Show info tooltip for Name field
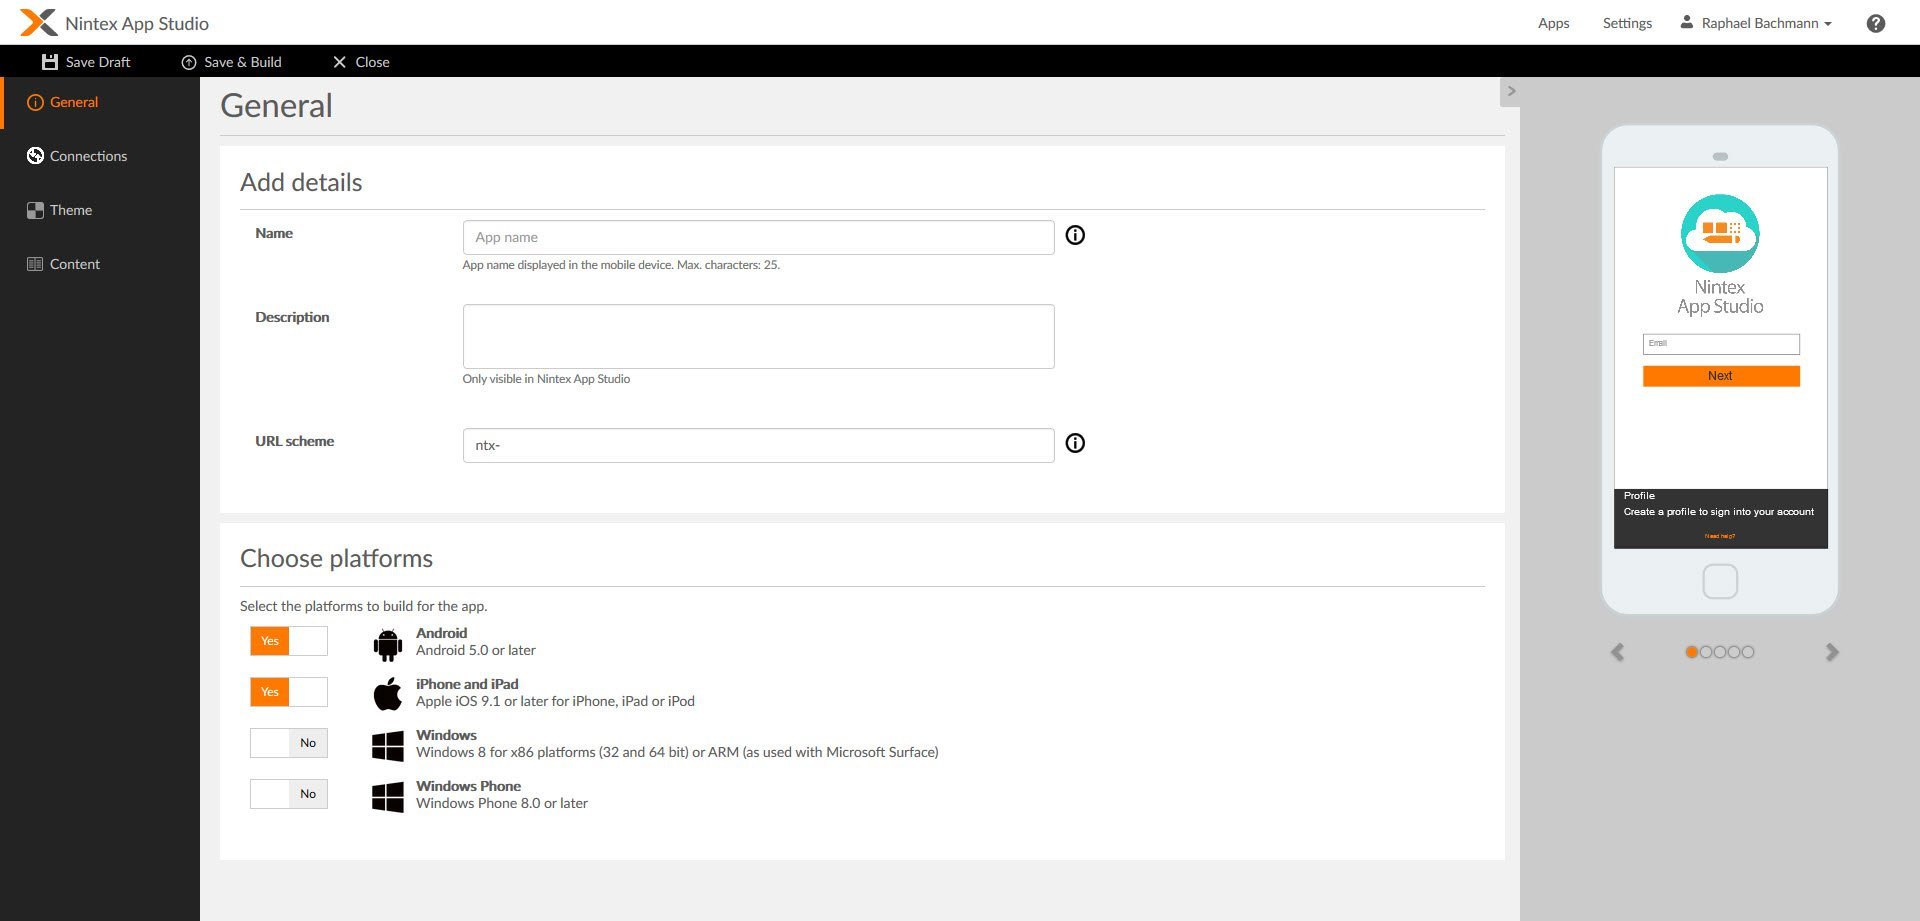This screenshot has width=1920, height=921. (1075, 235)
